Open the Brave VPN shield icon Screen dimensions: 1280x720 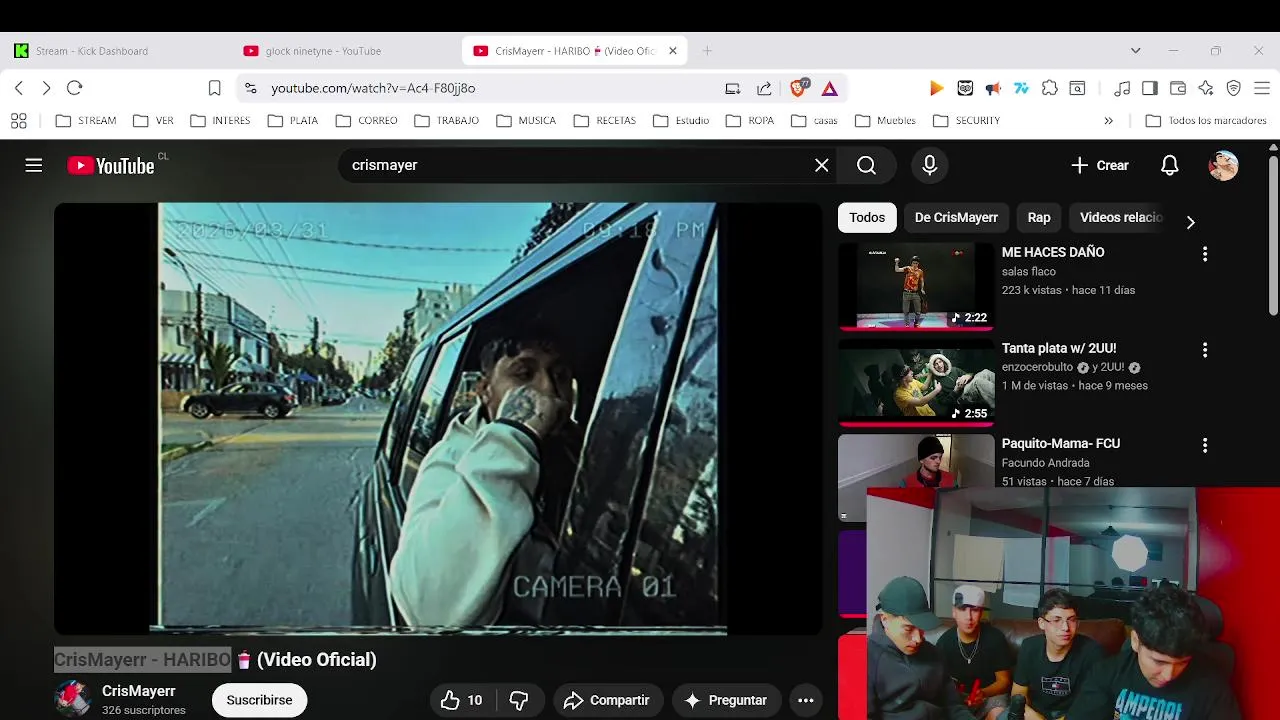click(x=1234, y=88)
